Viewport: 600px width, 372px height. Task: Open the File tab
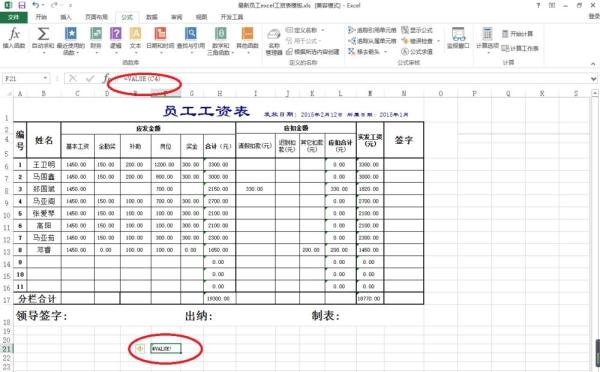13,17
